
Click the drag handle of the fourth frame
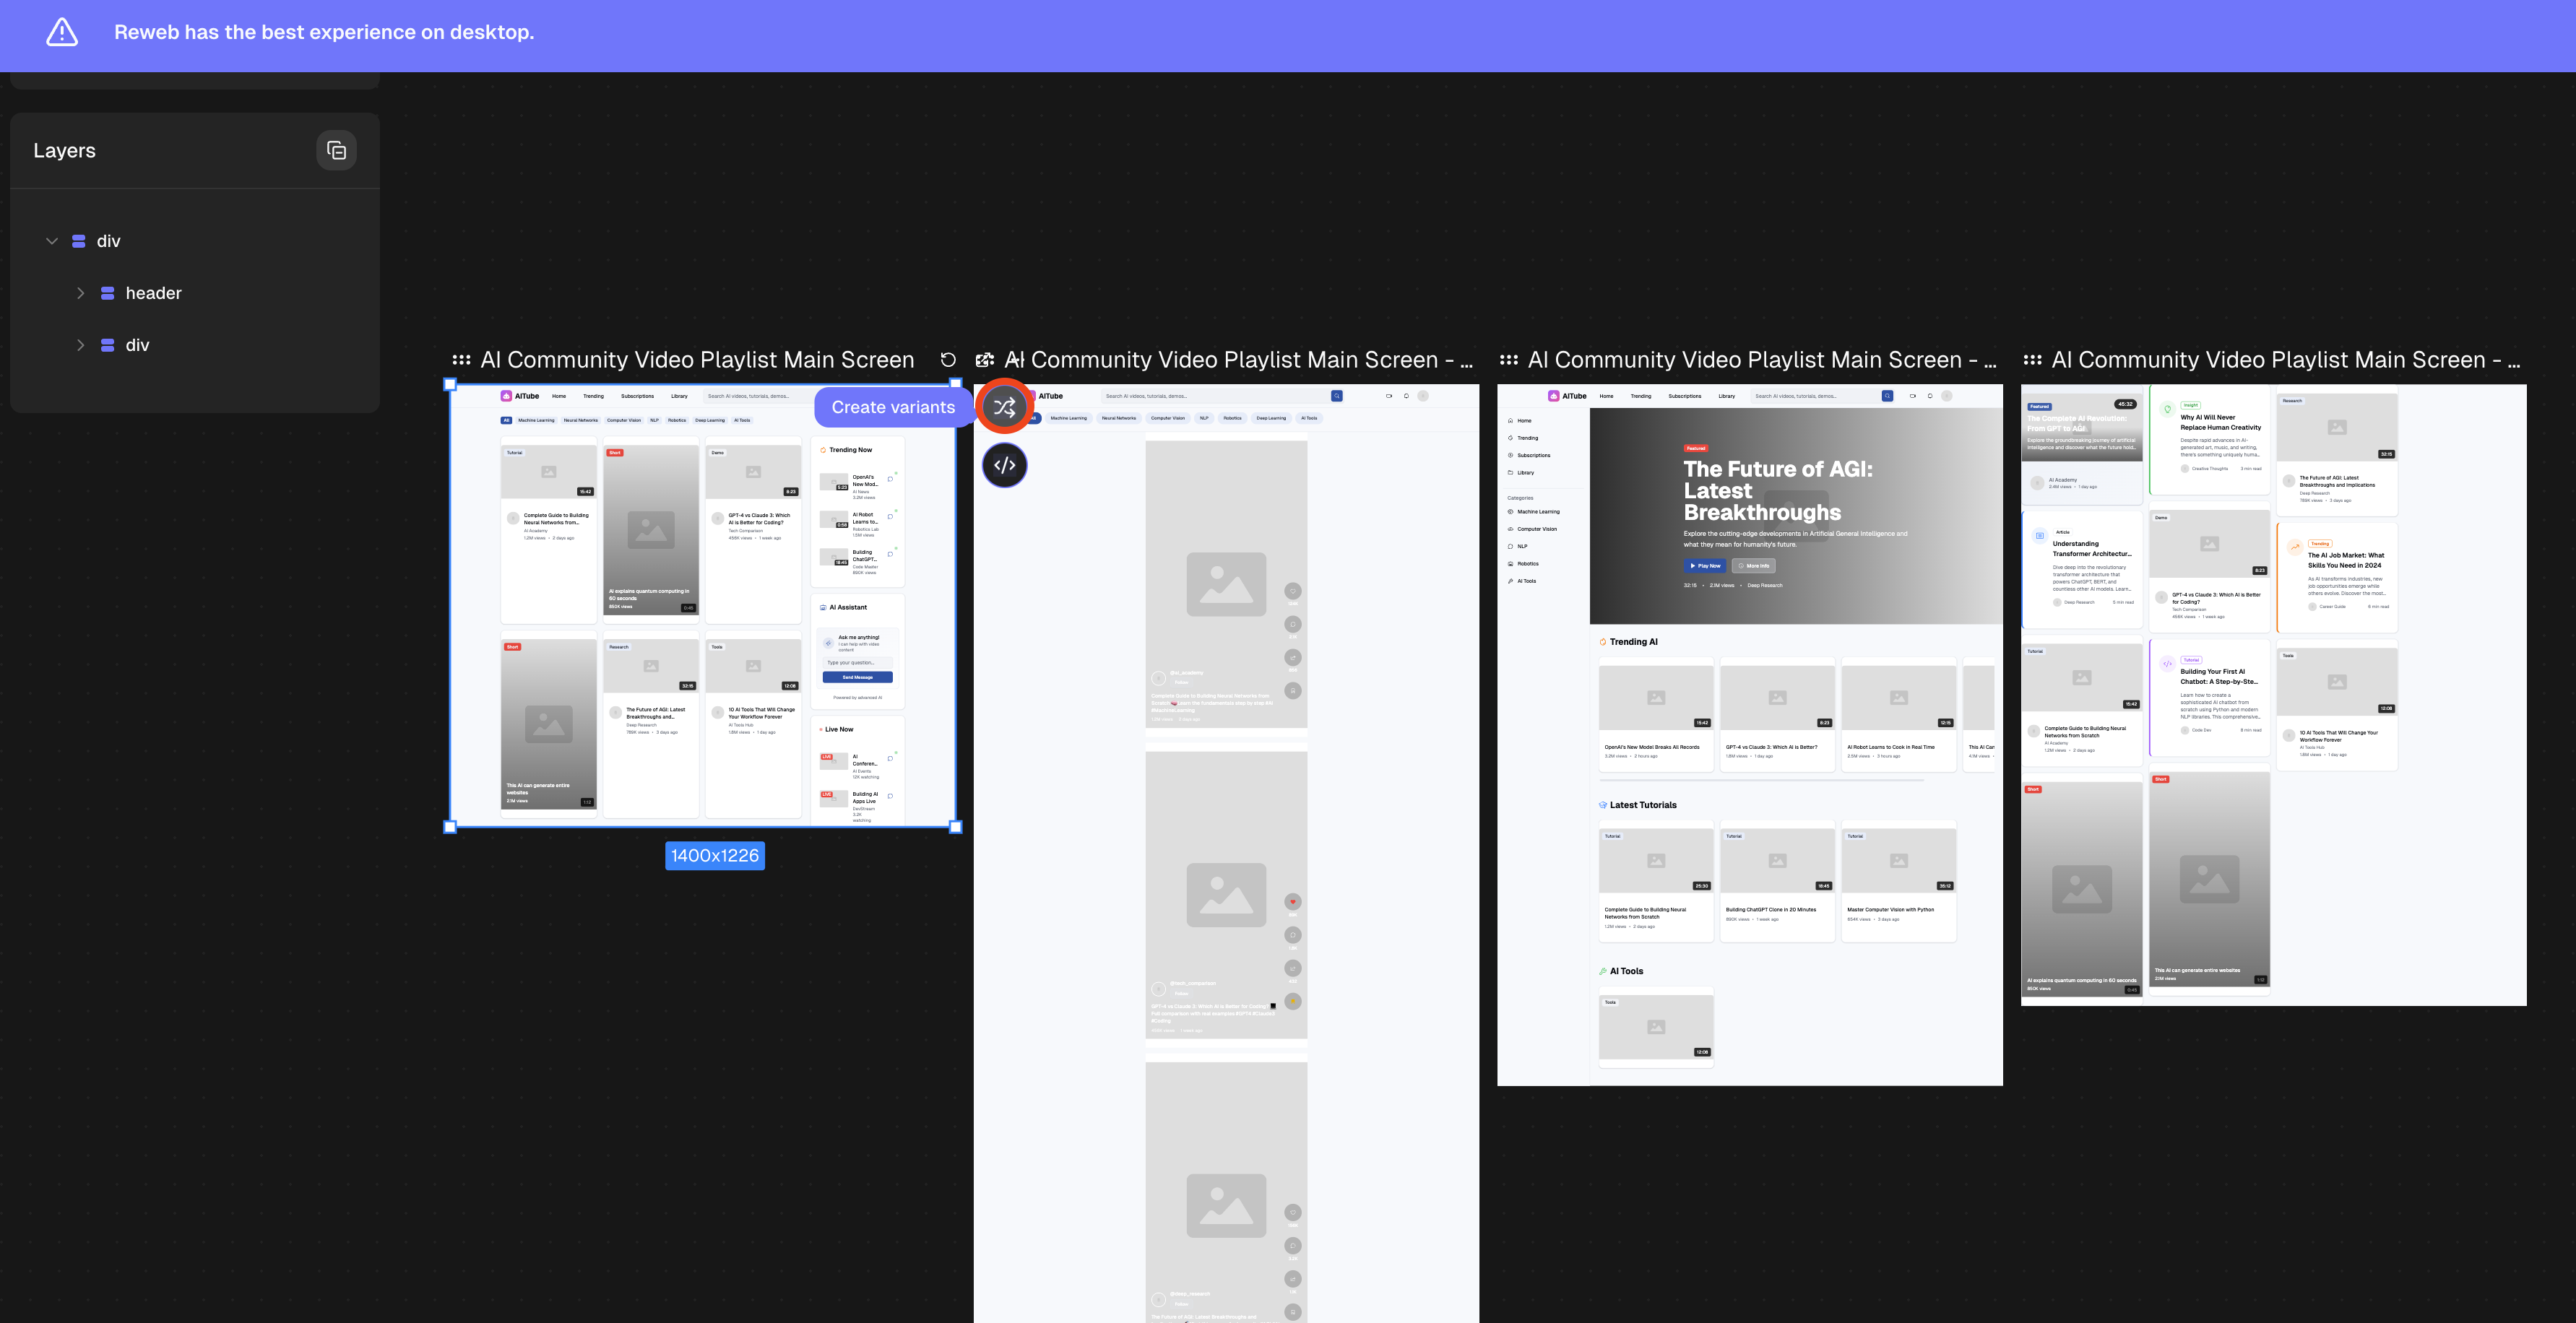point(2032,360)
